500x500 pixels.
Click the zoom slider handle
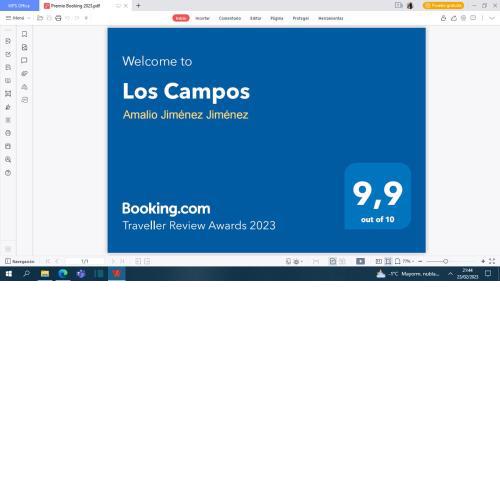click(x=445, y=261)
